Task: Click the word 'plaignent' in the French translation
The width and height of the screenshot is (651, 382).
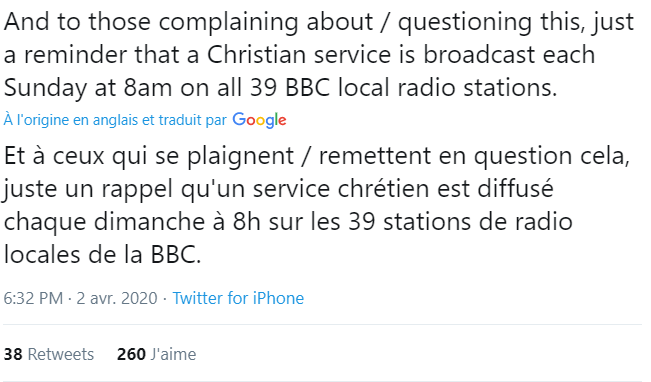Action: tap(240, 157)
